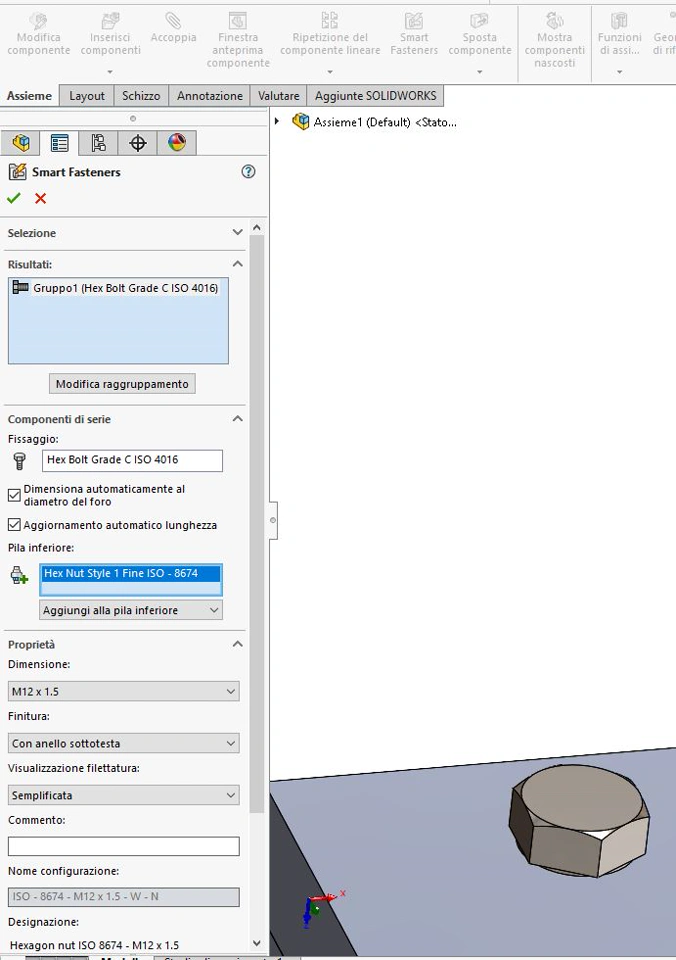Collapse the Risultati section
This screenshot has height=960, width=676.
click(x=238, y=264)
